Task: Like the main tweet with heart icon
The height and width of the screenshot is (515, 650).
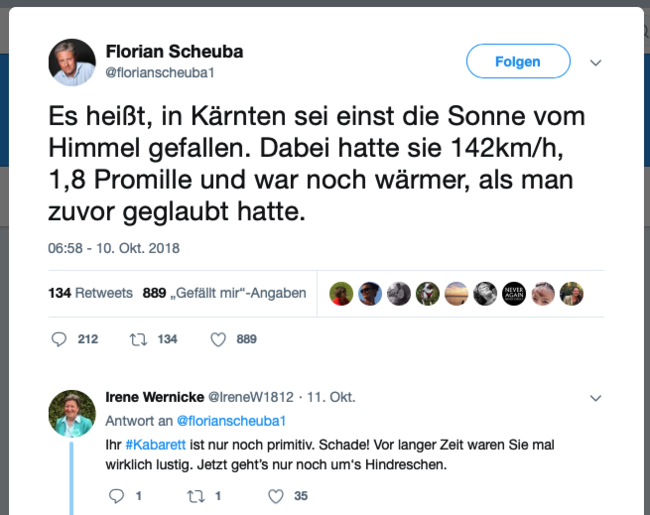Action: (217, 339)
